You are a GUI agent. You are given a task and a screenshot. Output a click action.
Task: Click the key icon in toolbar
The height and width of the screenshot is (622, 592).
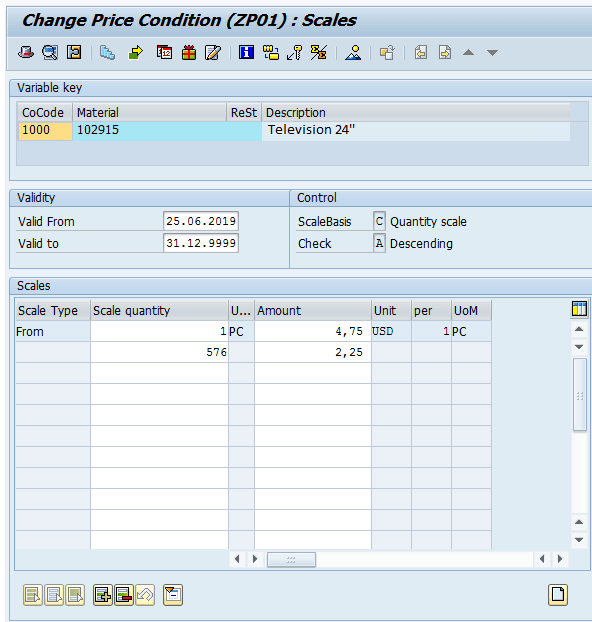click(295, 52)
